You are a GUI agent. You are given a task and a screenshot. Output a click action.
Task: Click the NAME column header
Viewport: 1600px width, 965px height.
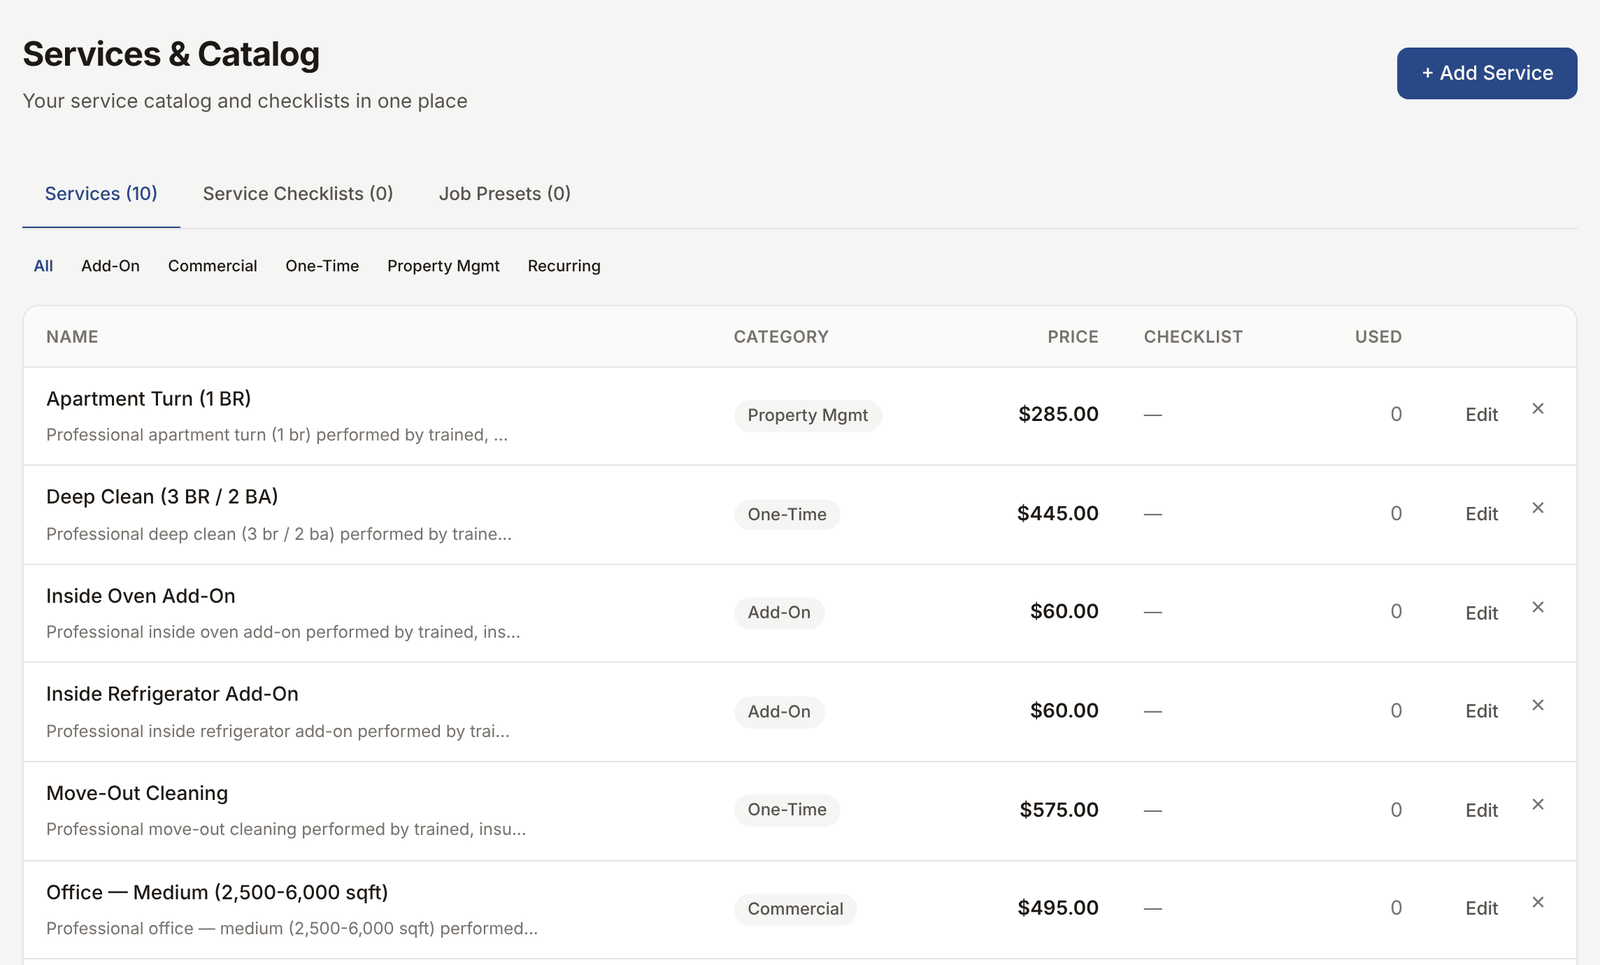pyautogui.click(x=72, y=337)
